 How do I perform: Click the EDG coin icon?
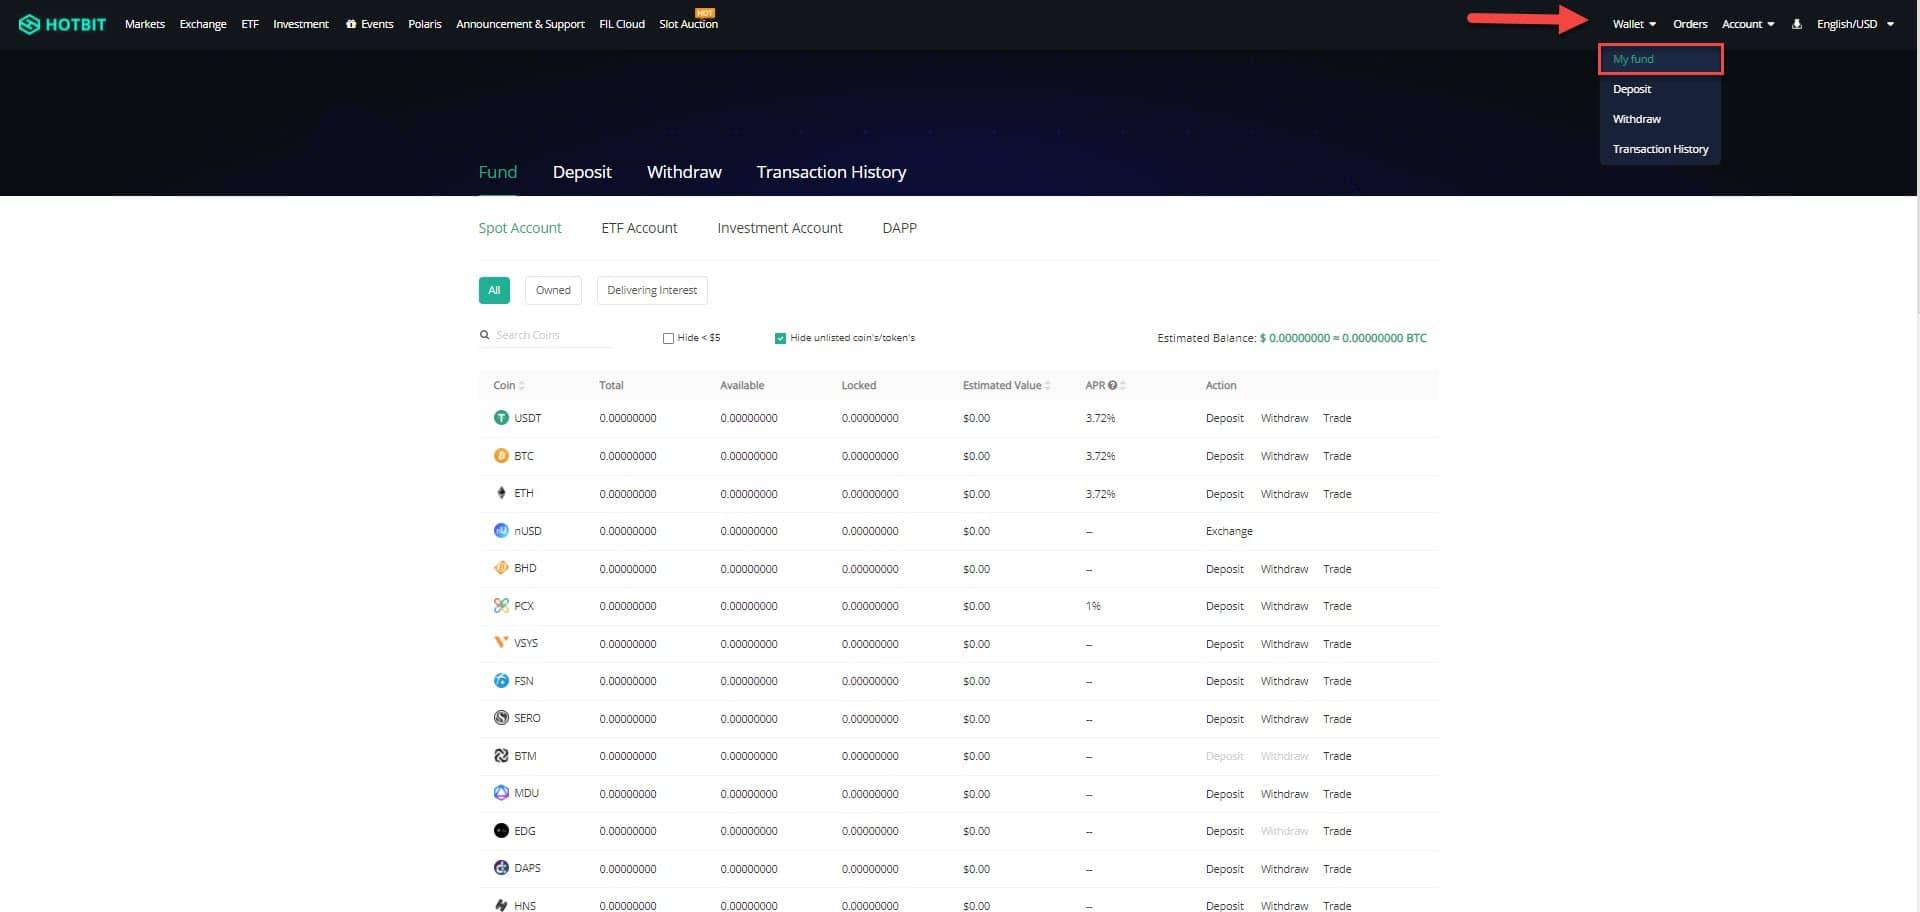coord(501,831)
